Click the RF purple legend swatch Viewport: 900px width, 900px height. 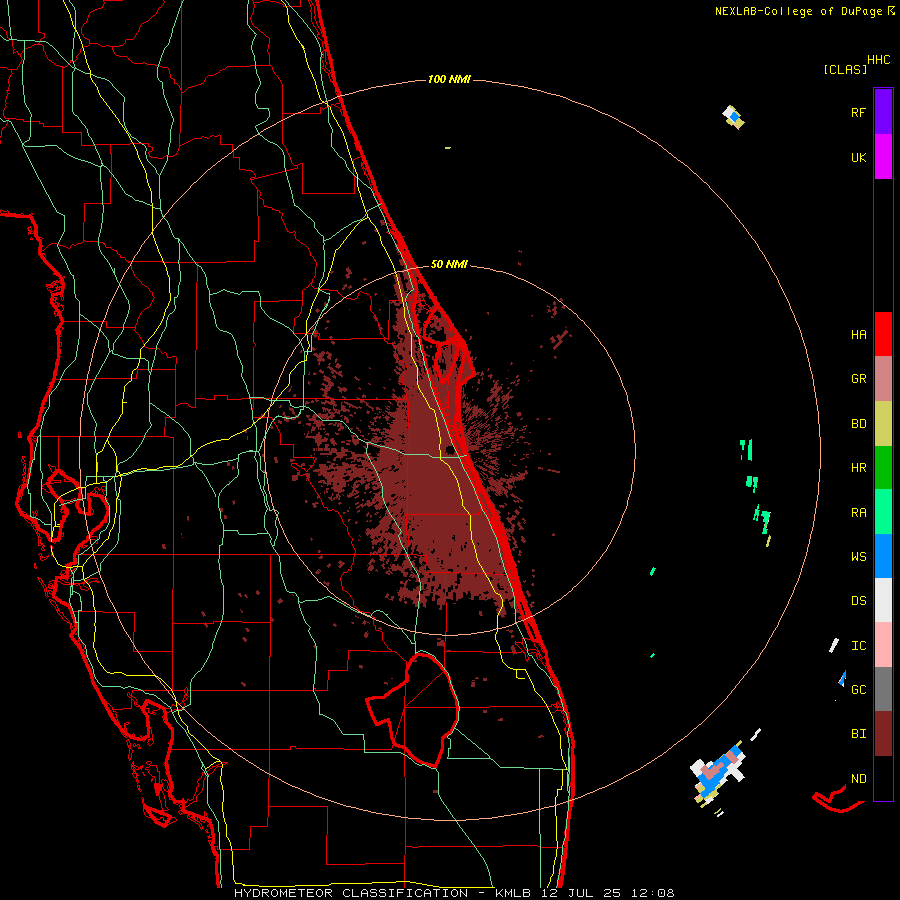coord(883,111)
